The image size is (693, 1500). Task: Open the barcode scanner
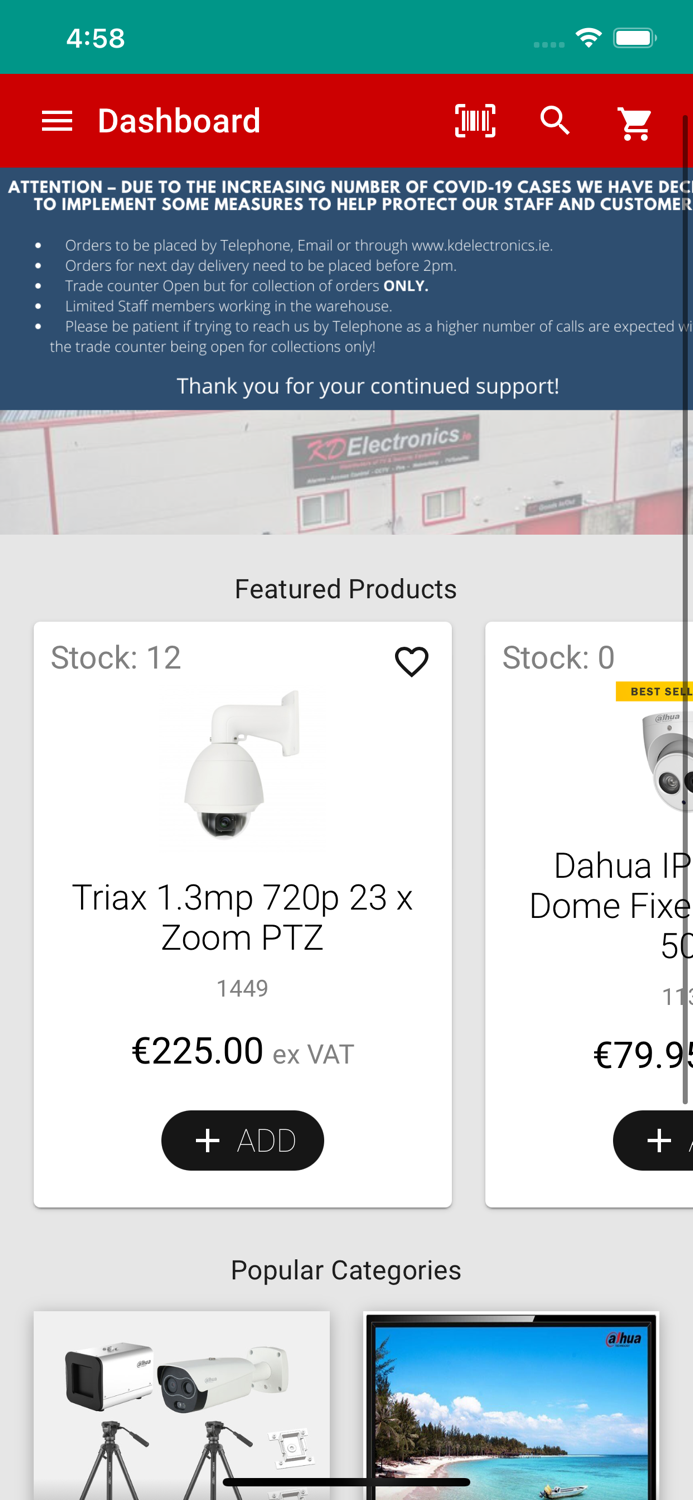click(x=475, y=120)
